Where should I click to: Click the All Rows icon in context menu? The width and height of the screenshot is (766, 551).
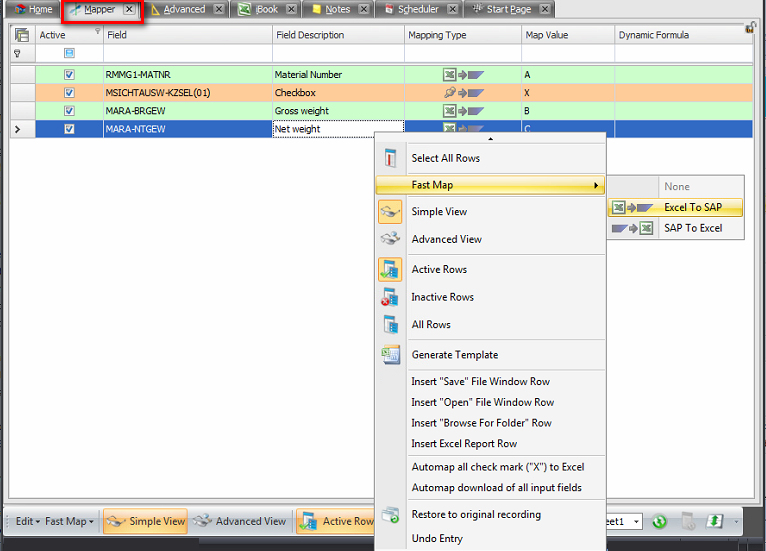(x=390, y=324)
